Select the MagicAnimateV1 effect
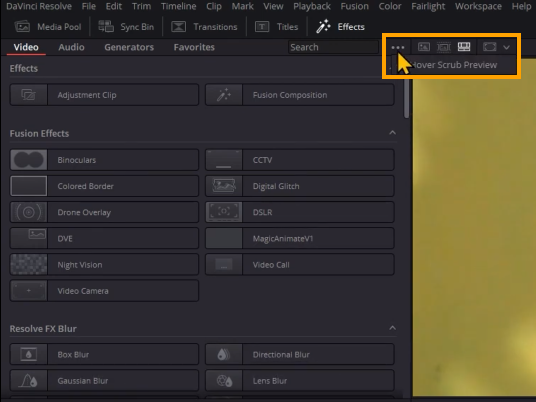Image resolution: width=536 pixels, height=402 pixels. tap(300, 238)
